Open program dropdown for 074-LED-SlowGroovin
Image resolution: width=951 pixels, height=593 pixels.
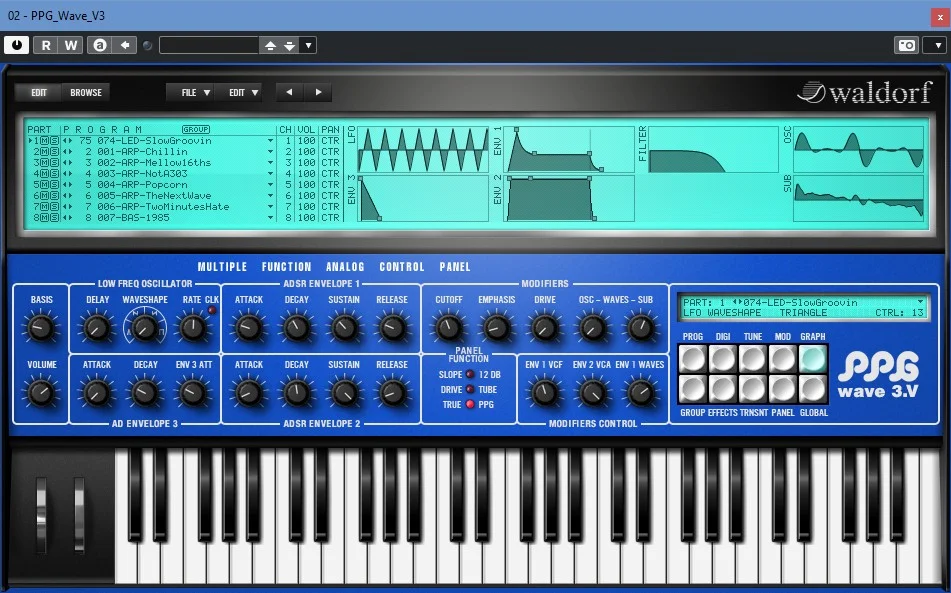click(271, 141)
